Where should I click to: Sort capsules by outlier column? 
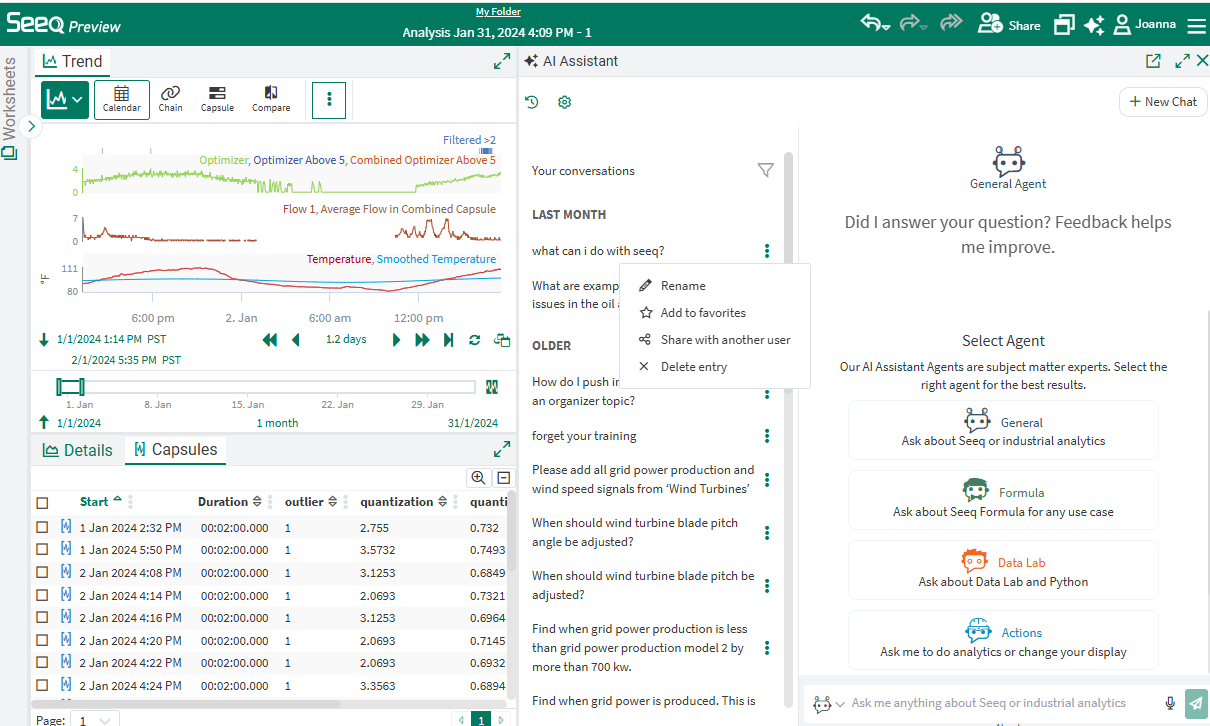pyautogui.click(x=311, y=502)
